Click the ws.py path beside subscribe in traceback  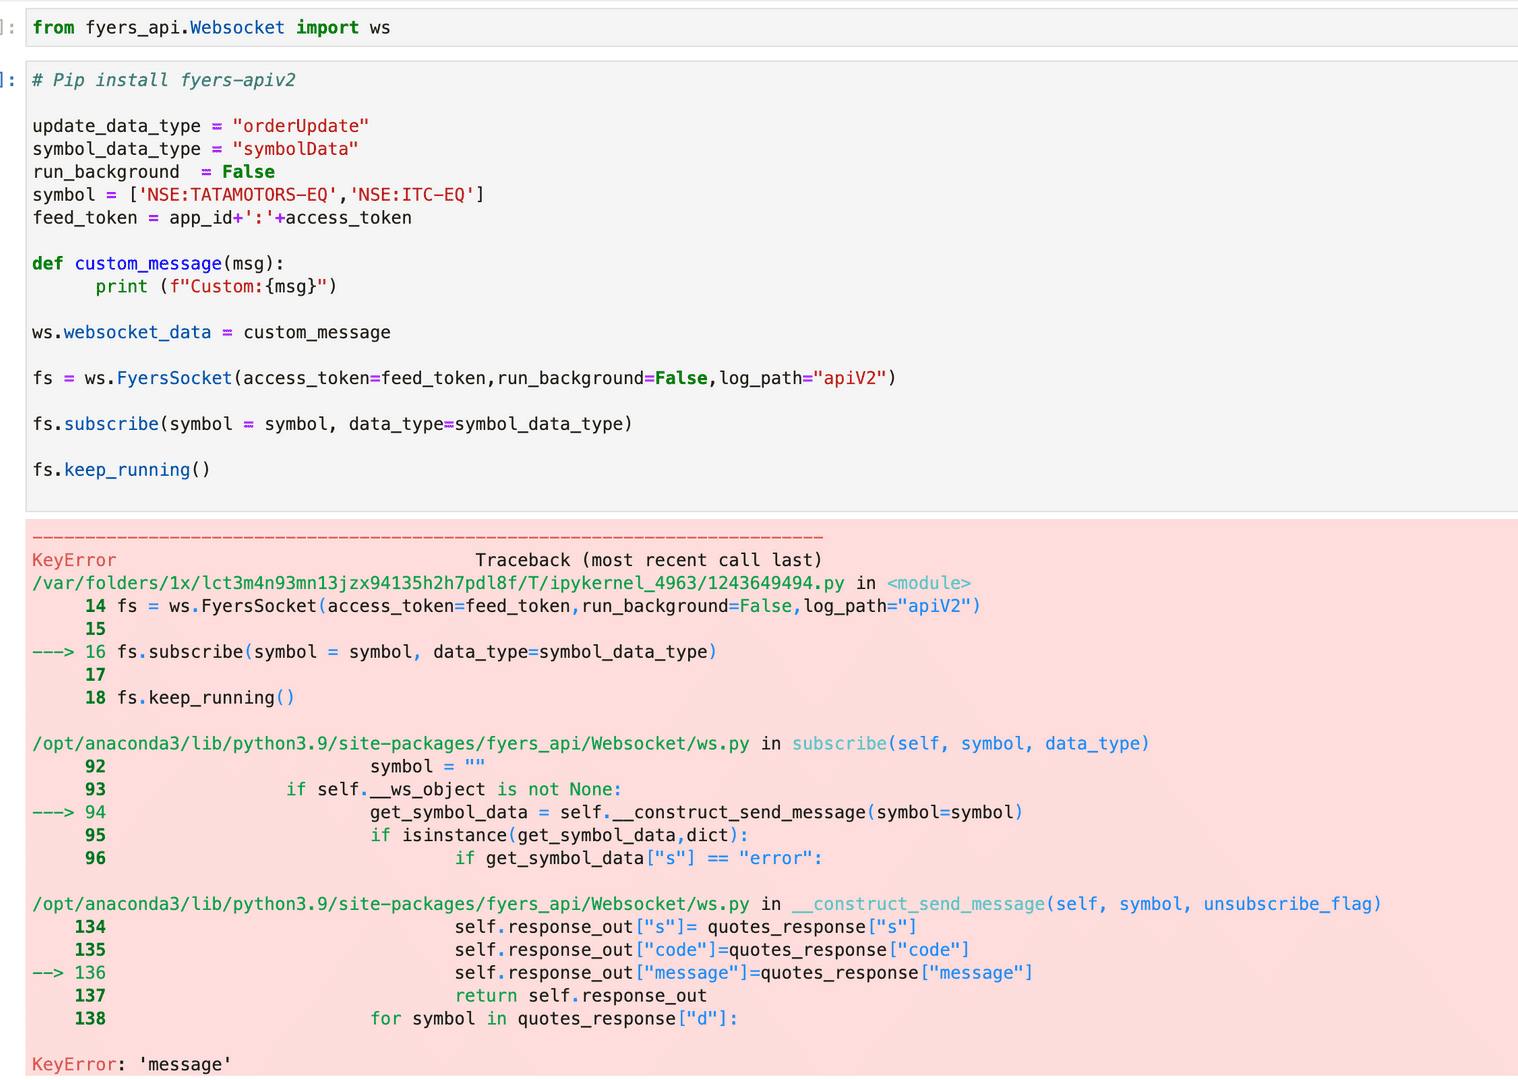[391, 744]
